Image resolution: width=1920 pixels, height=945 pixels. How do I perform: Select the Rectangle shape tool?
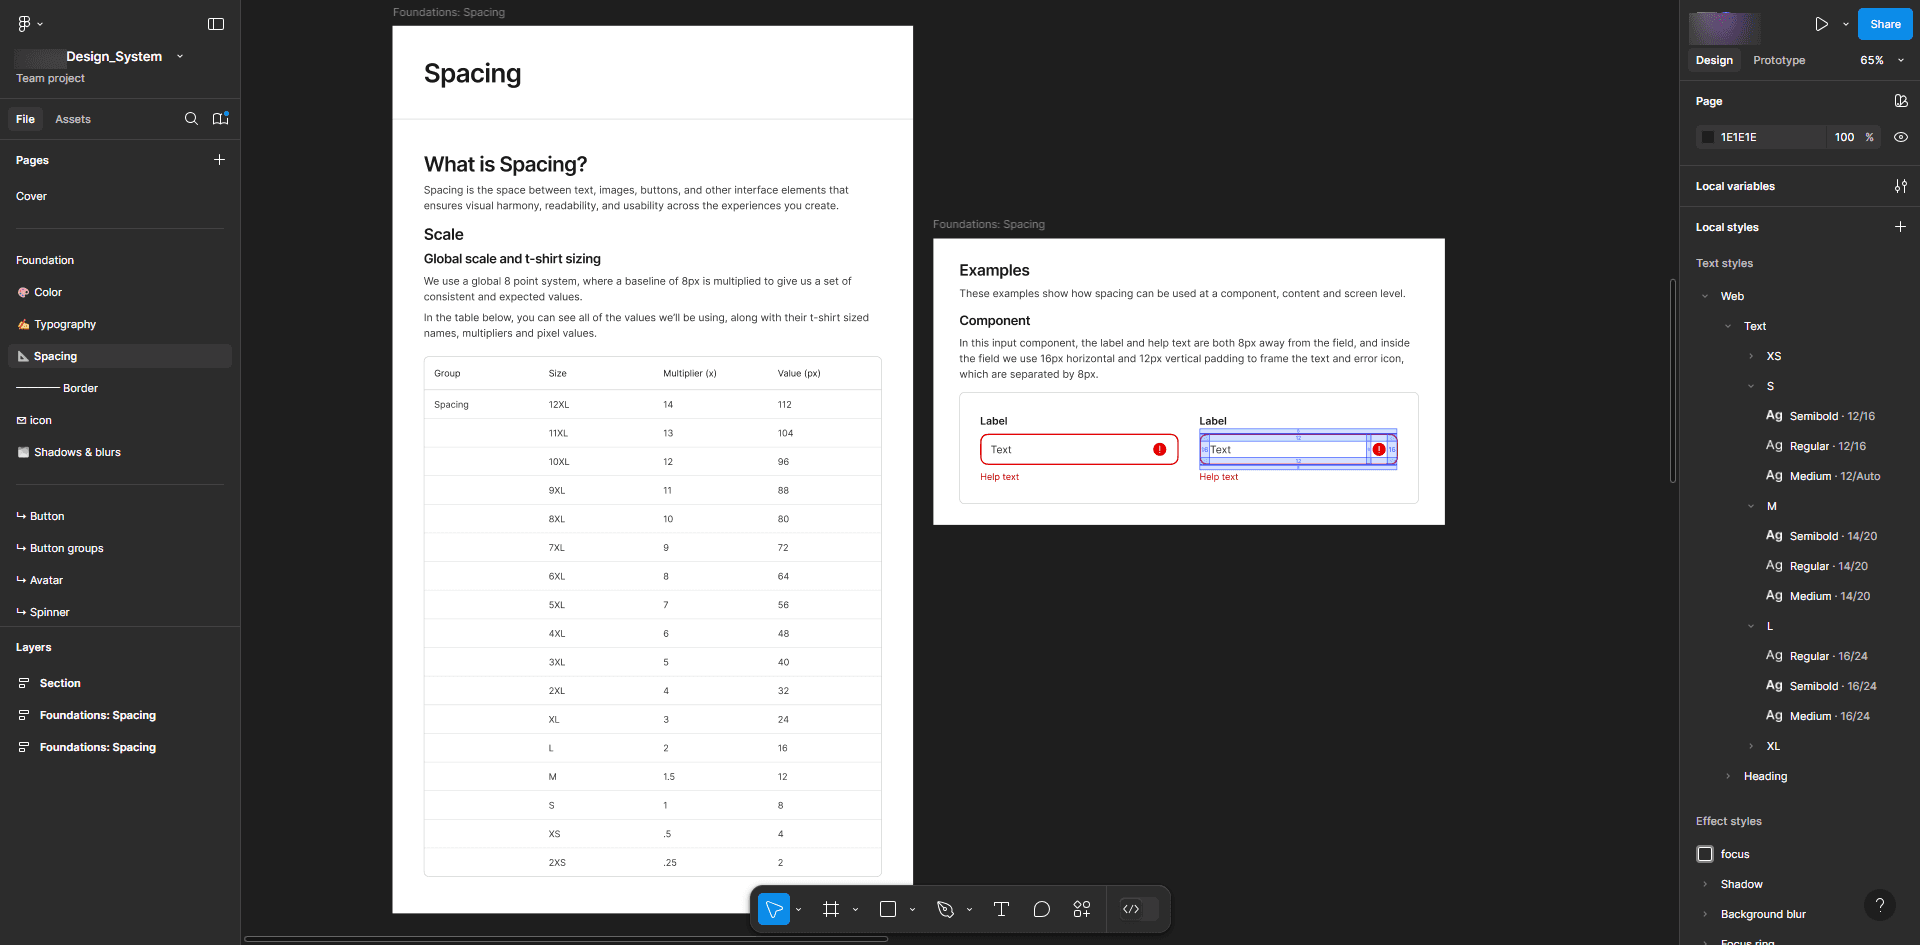(x=888, y=909)
